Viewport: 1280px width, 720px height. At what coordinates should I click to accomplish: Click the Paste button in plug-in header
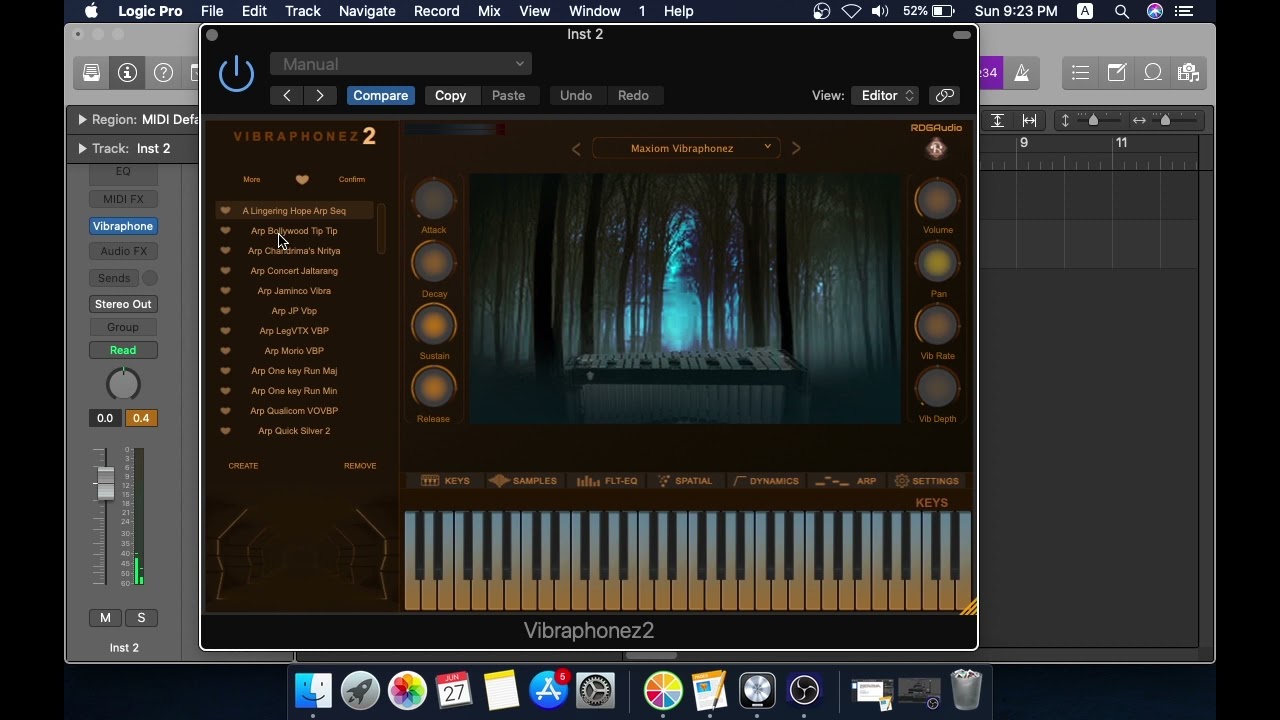508,95
